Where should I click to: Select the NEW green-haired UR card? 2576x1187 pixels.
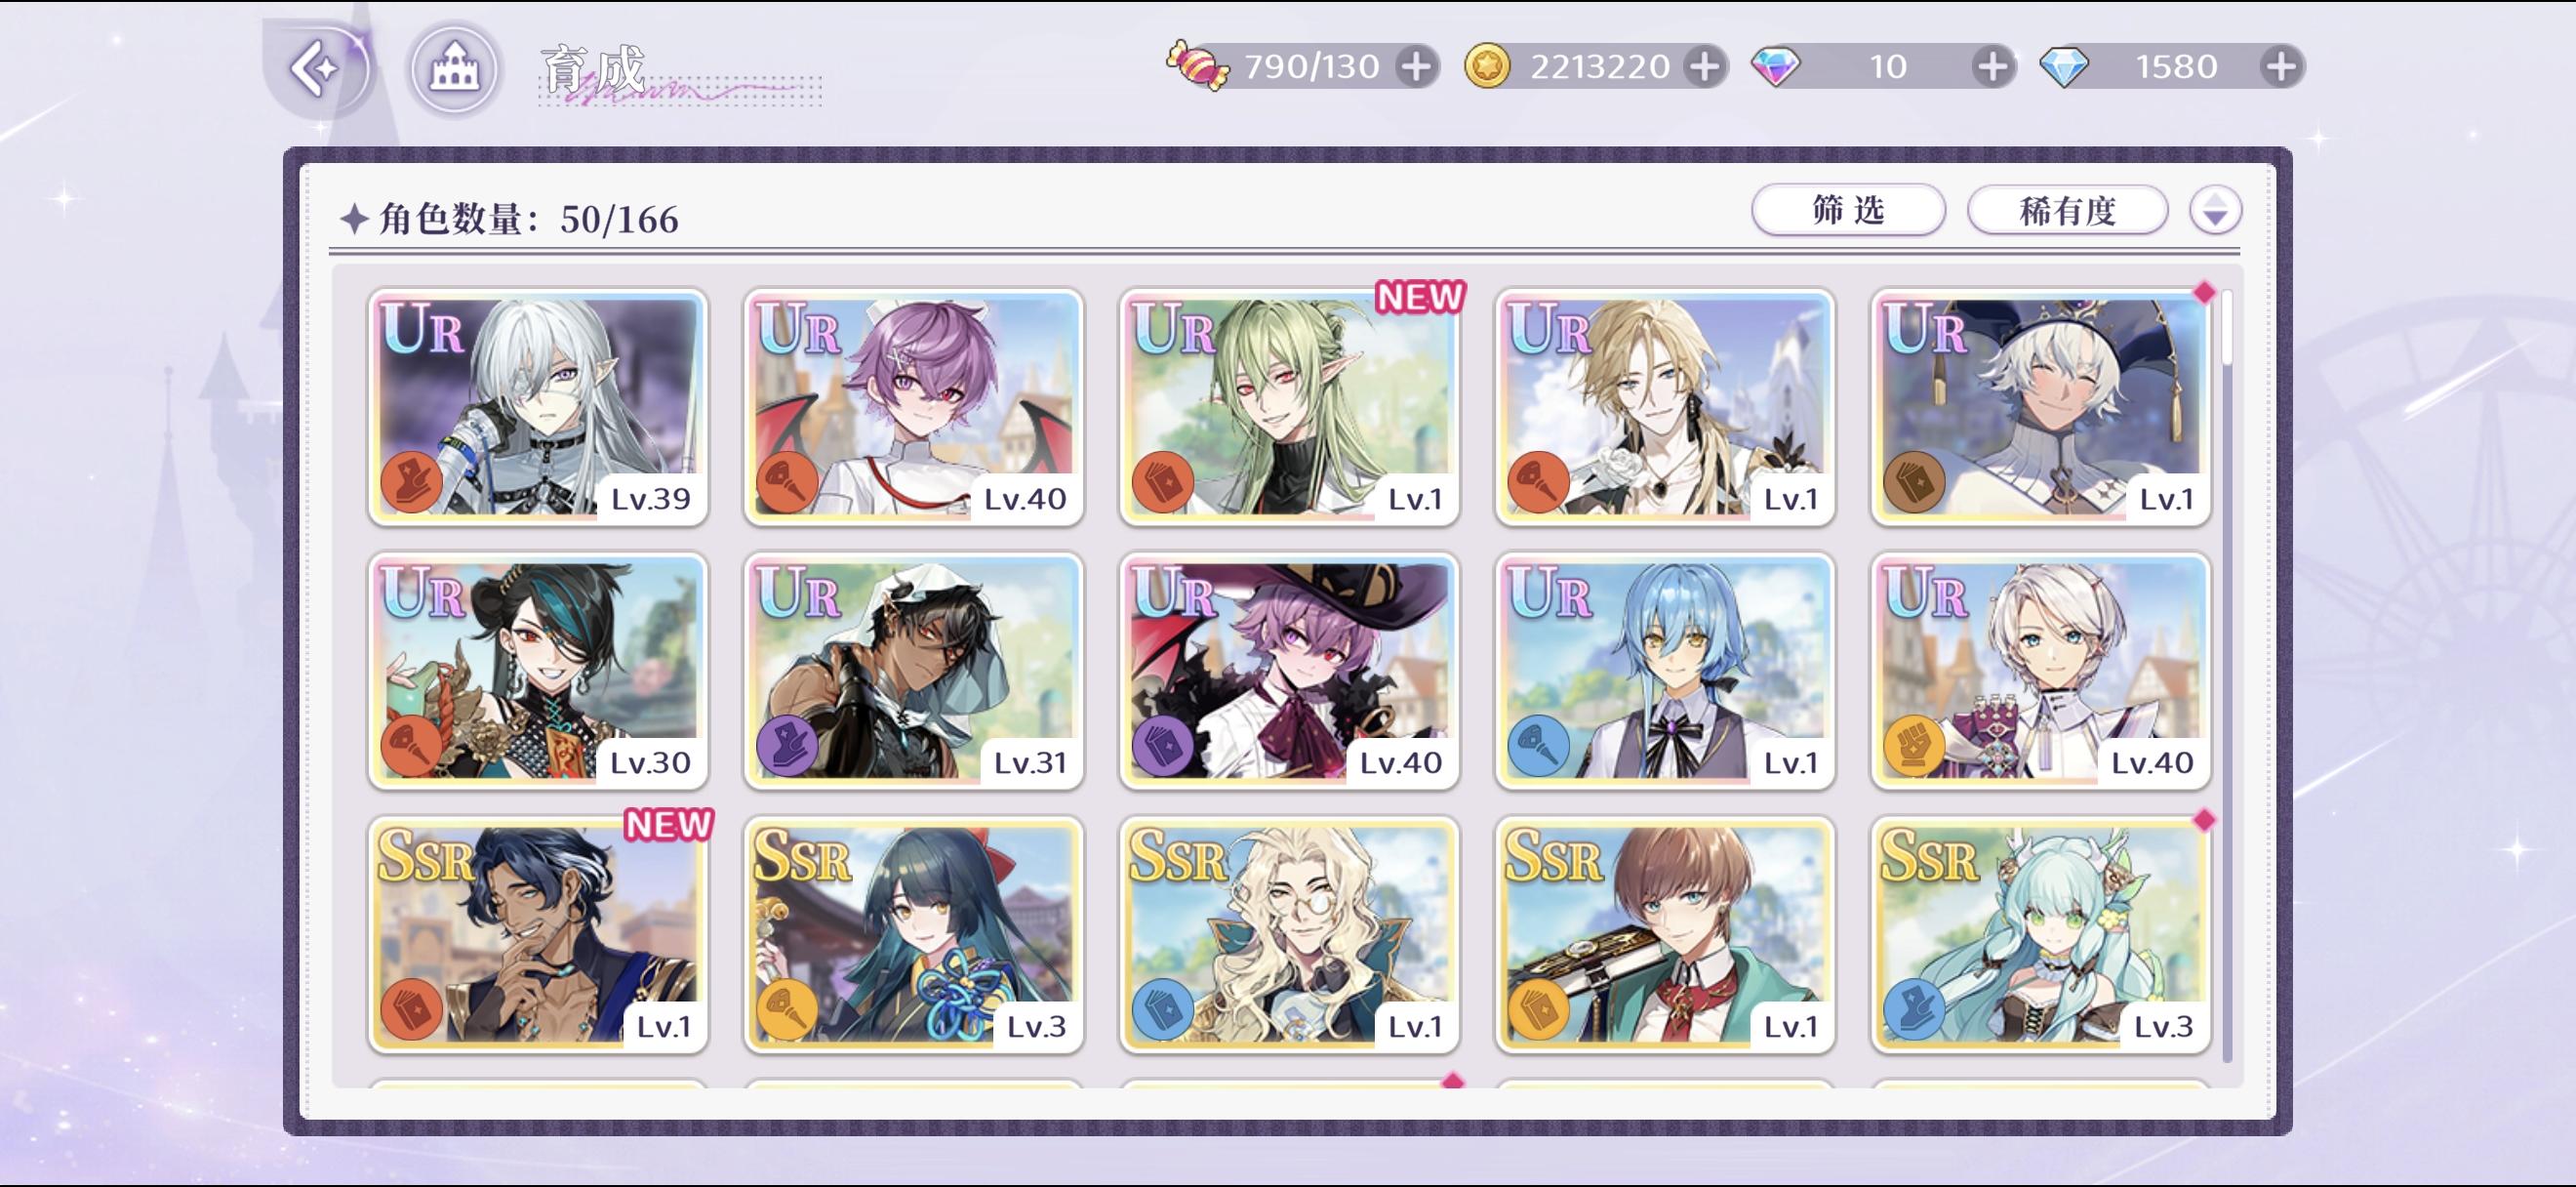tap(1289, 406)
